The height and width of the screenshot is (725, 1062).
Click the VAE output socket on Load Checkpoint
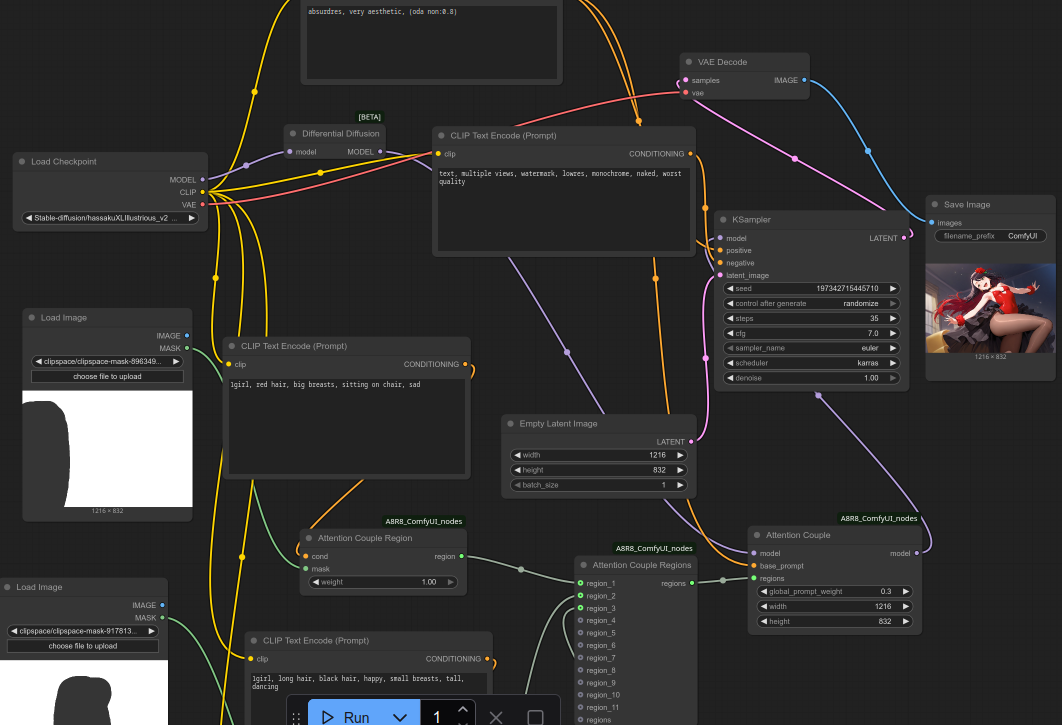[203, 205]
